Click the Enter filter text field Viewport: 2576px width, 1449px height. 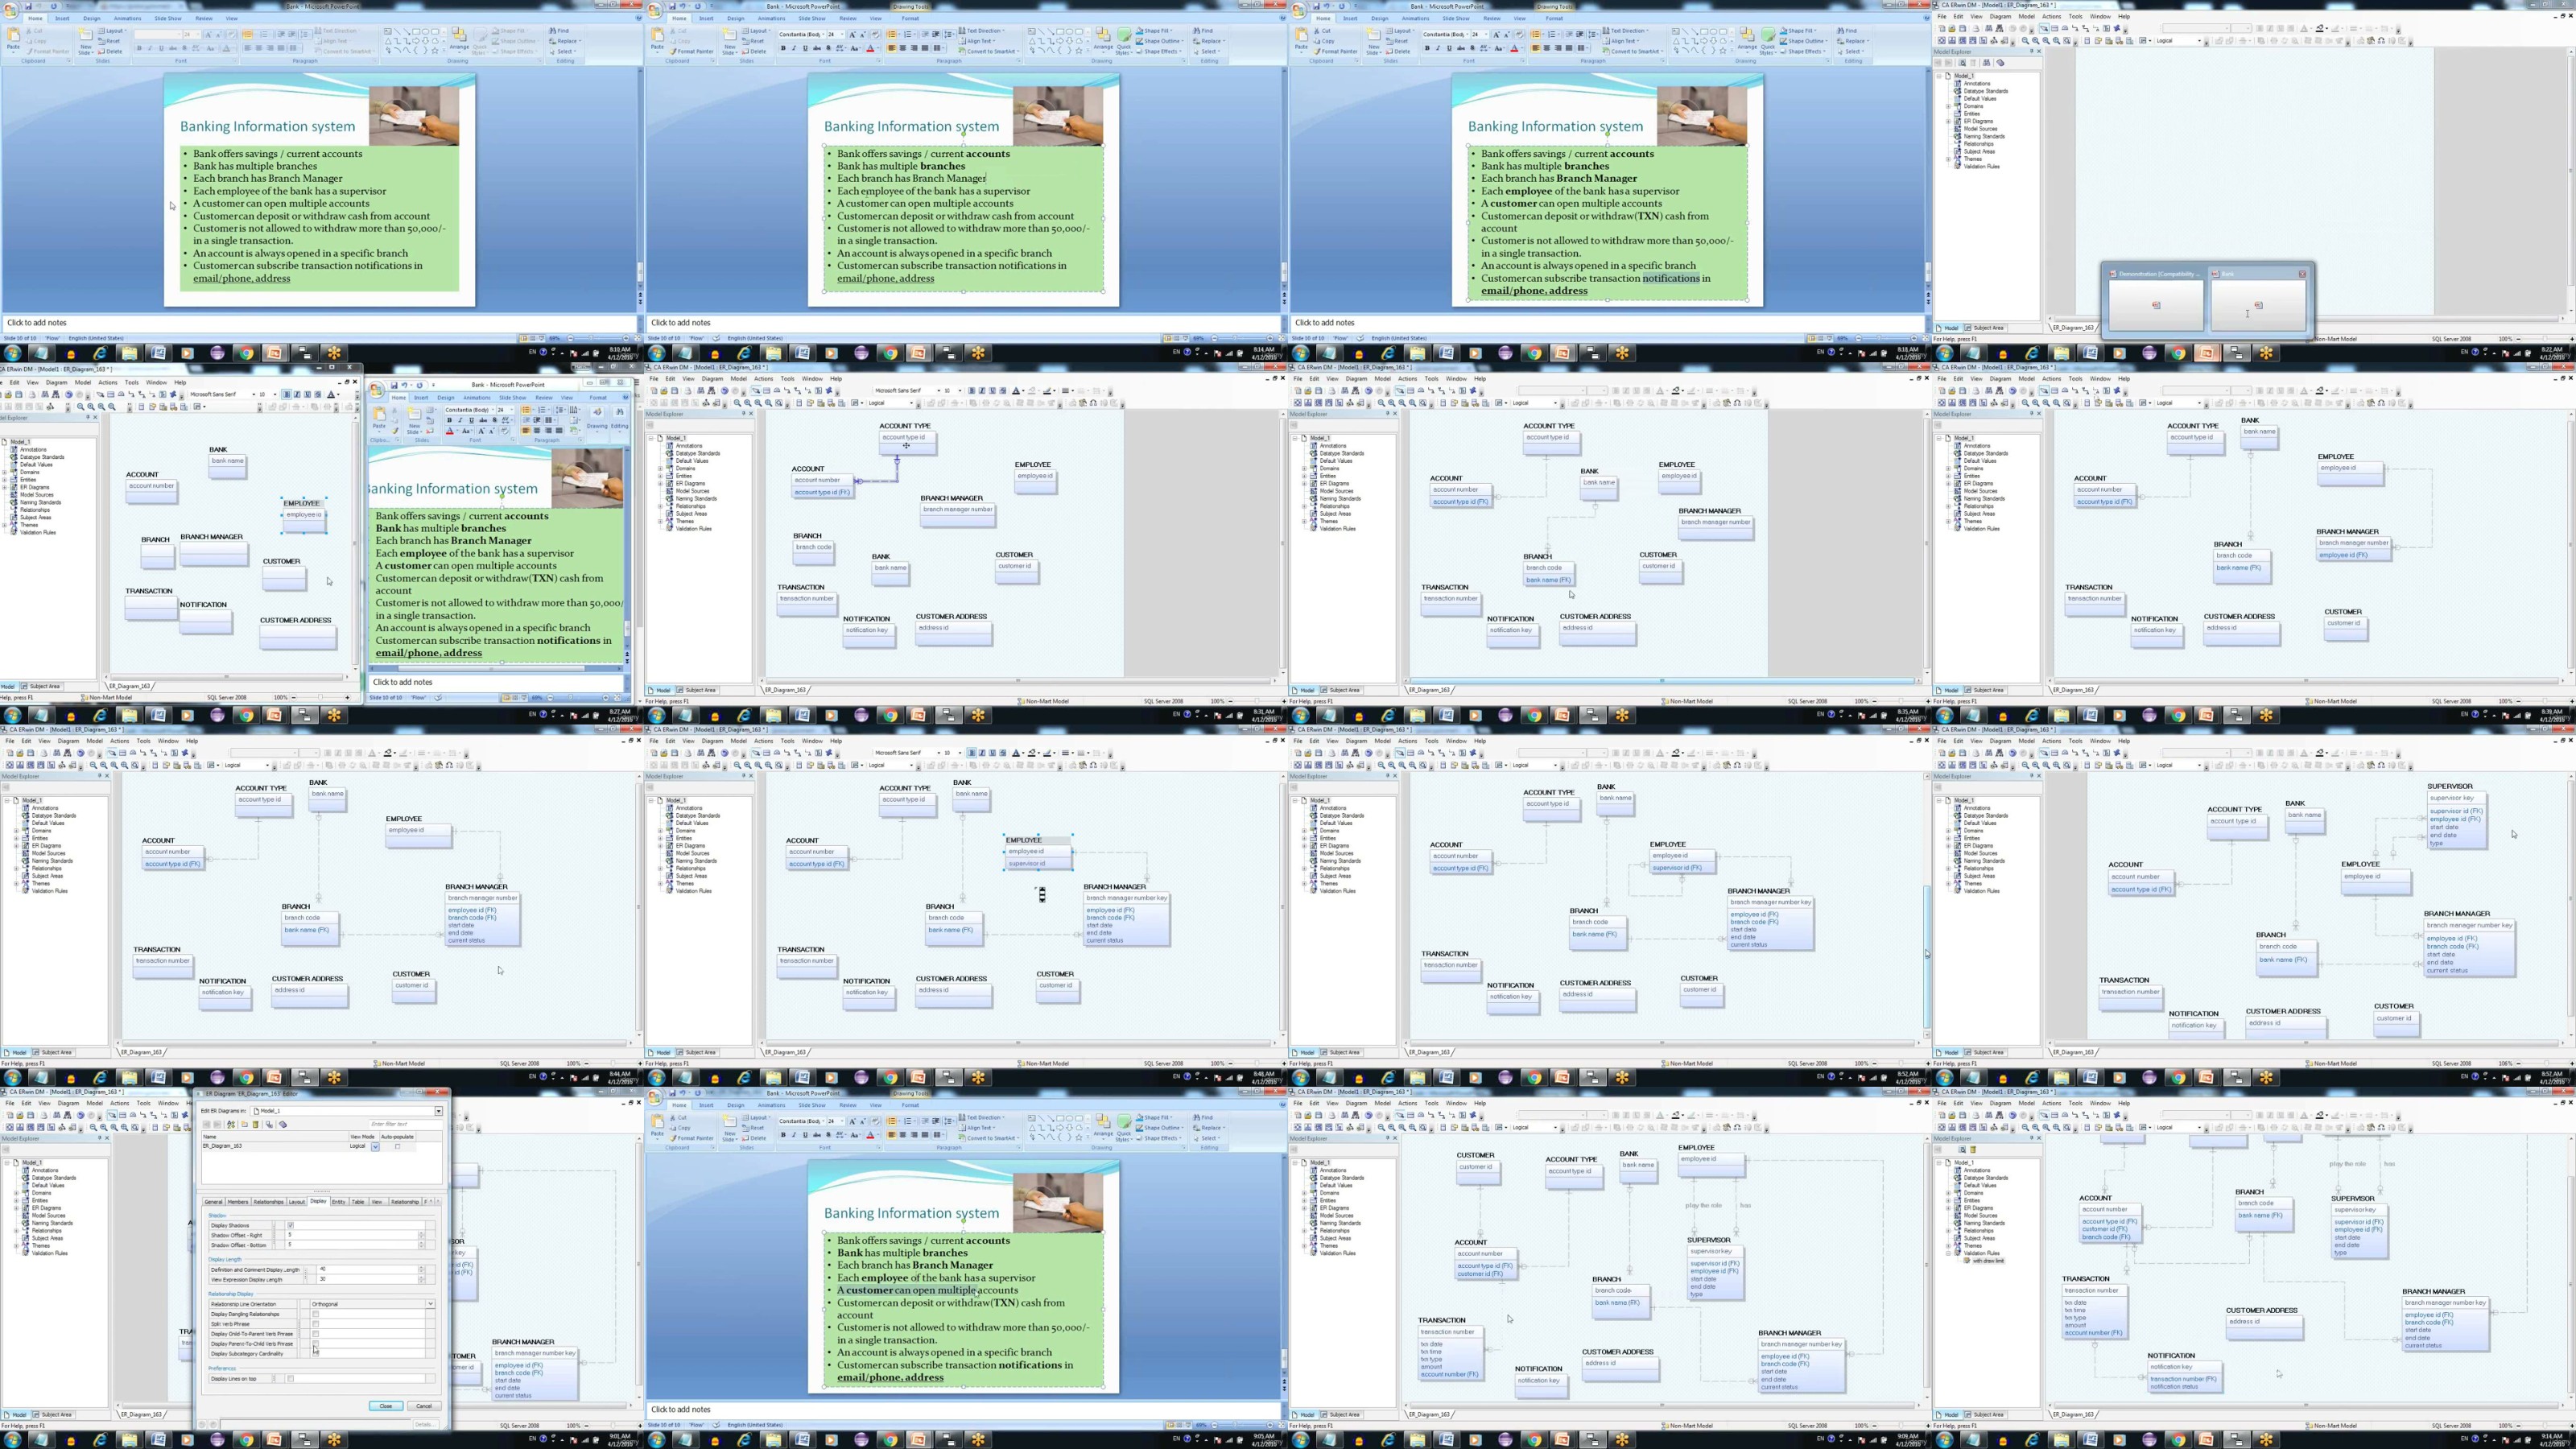pyautogui.click(x=404, y=1125)
